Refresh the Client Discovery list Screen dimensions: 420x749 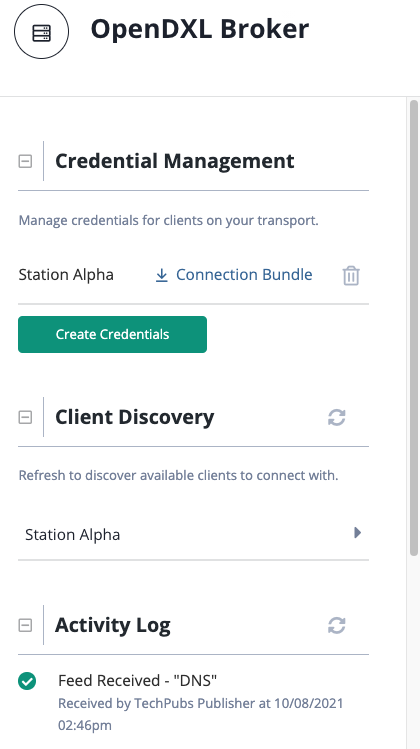[x=337, y=417]
